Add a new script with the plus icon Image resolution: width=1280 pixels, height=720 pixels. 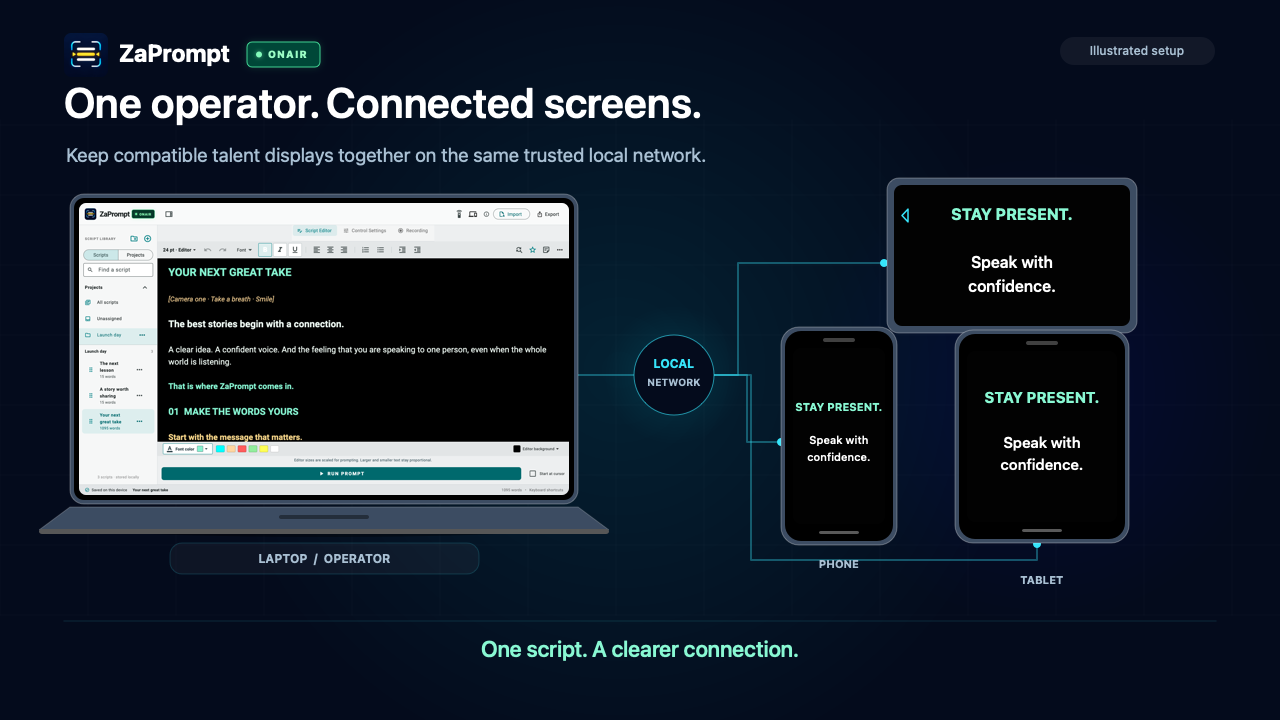coord(147,238)
